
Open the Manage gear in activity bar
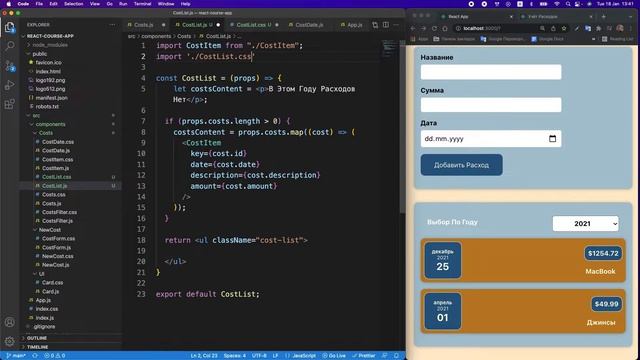click(9, 341)
